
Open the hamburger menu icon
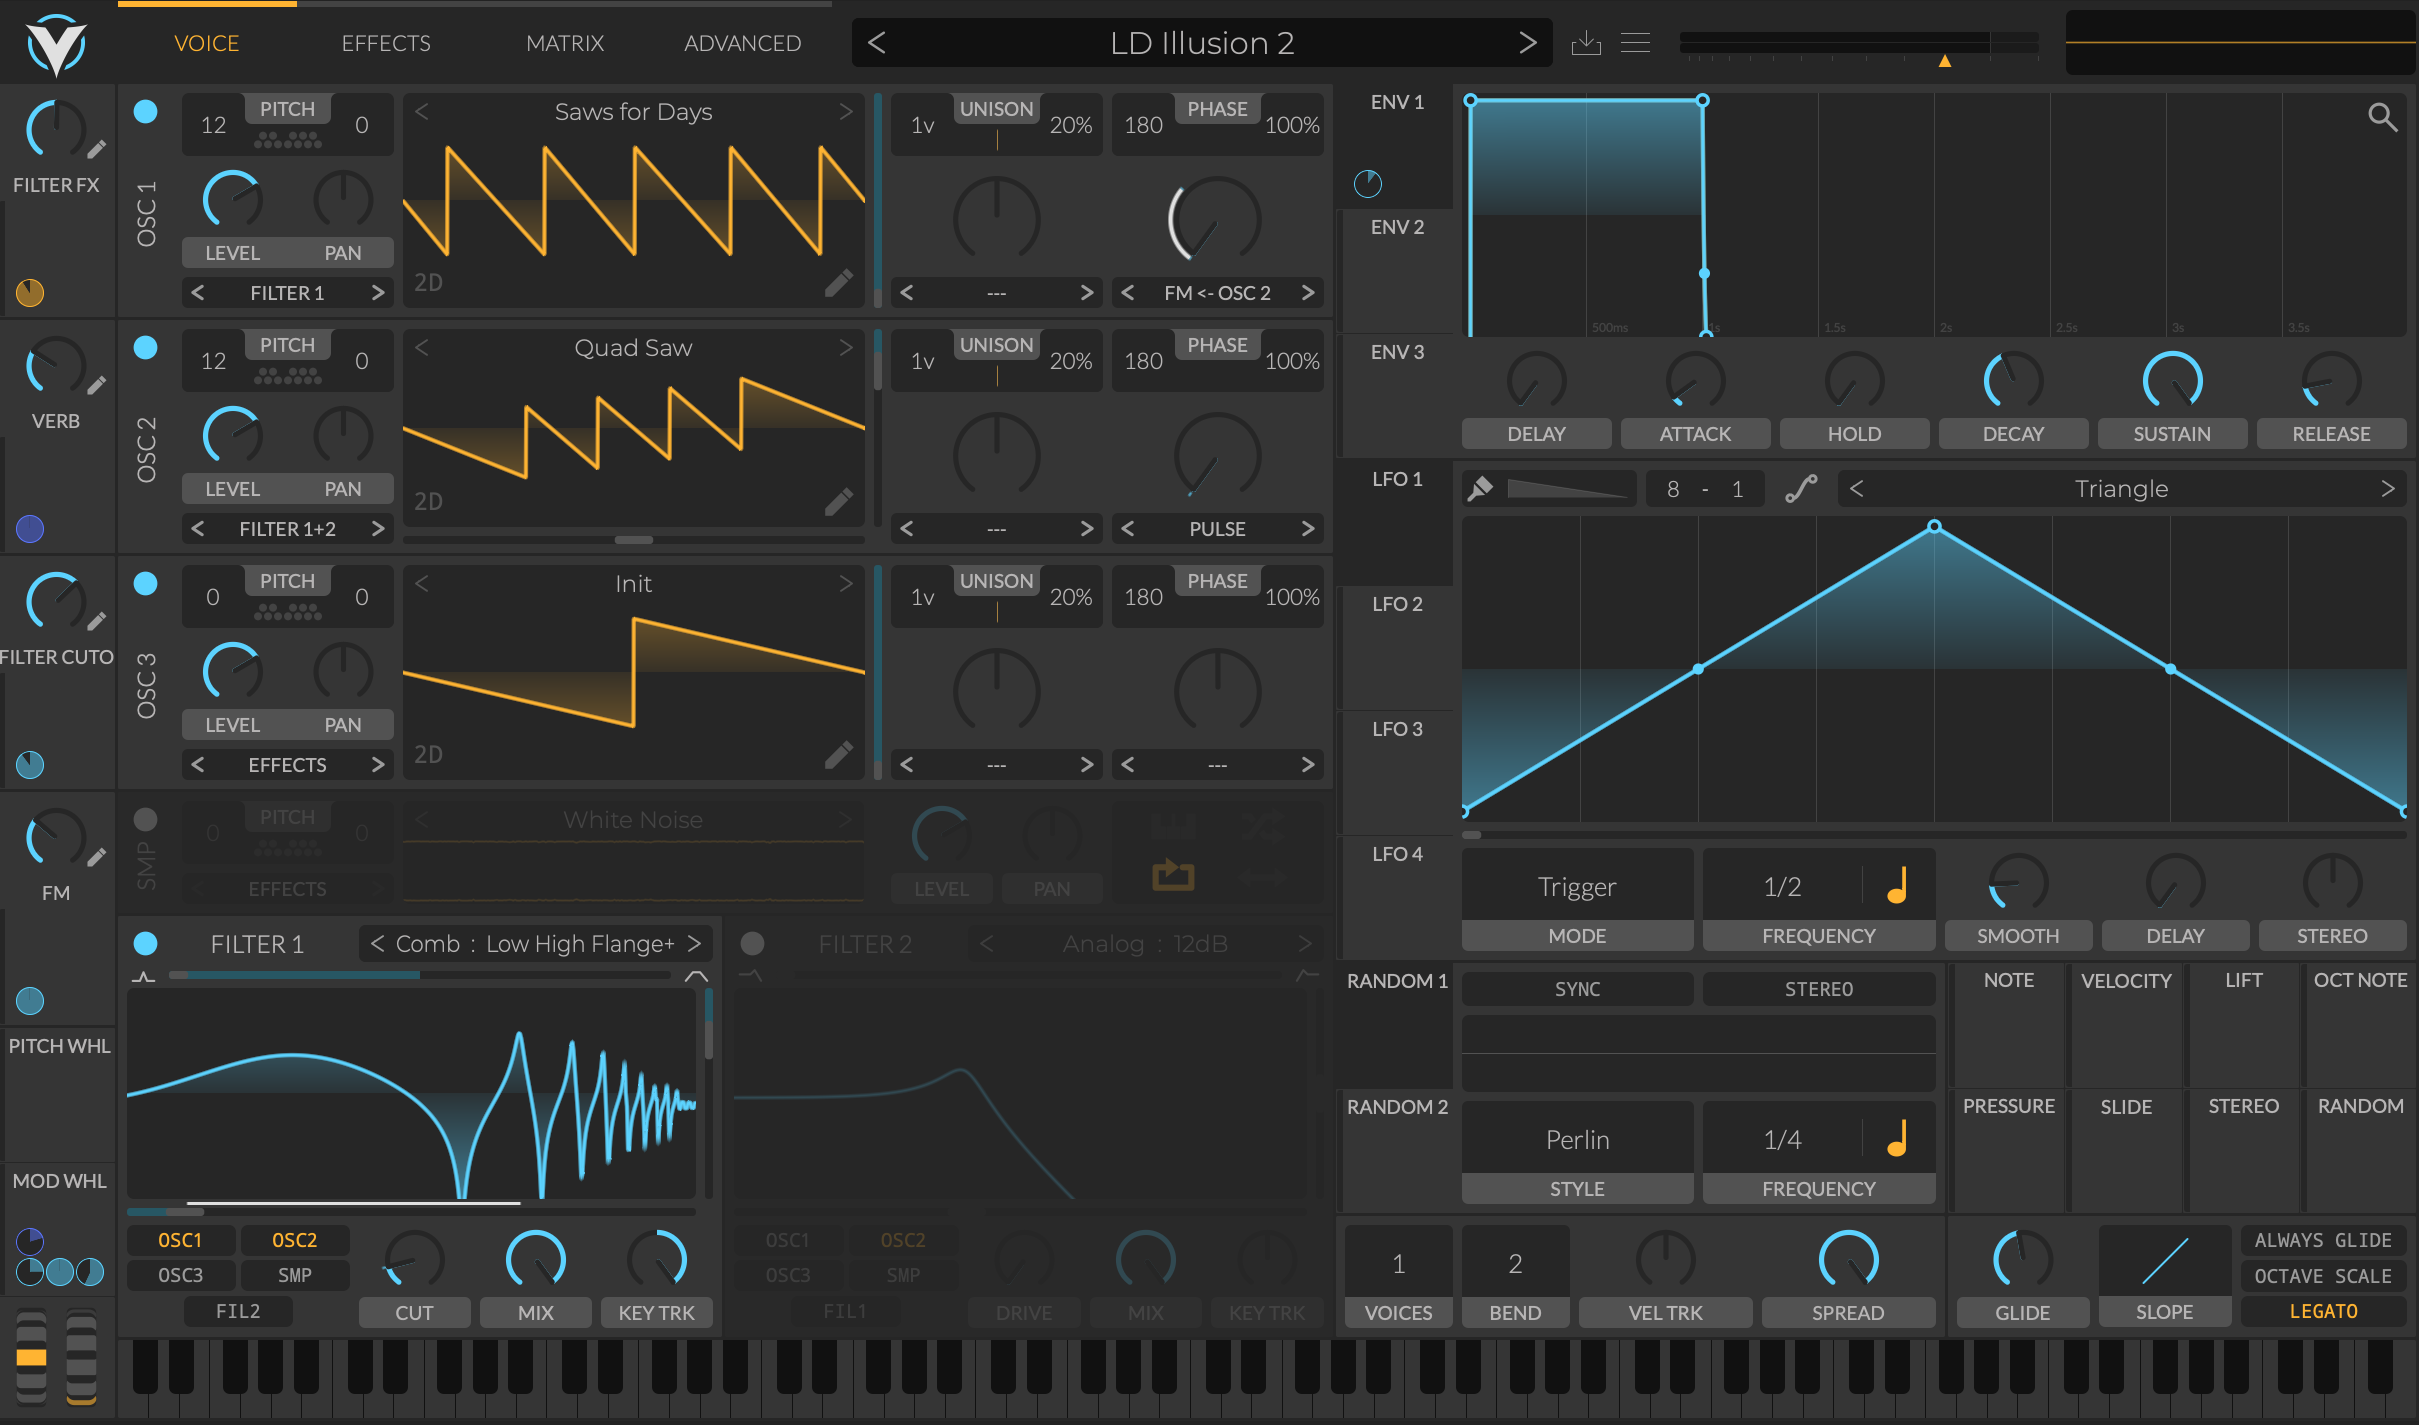coord(1635,43)
